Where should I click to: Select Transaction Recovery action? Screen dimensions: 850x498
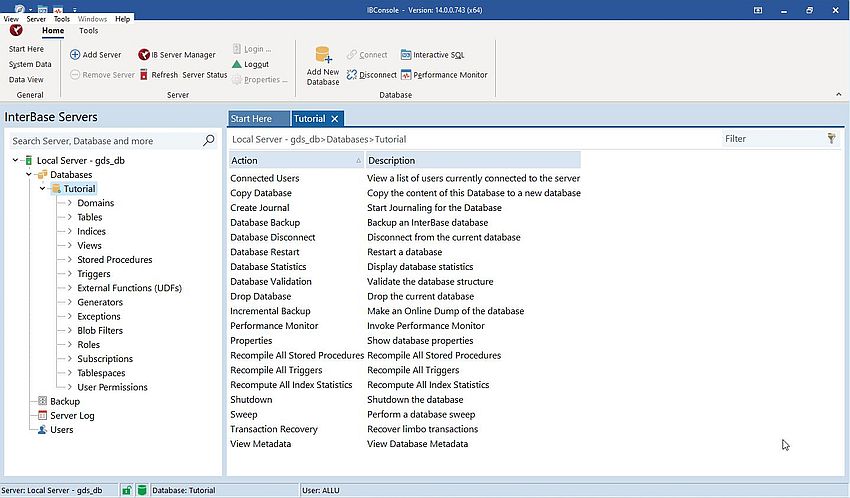pos(274,429)
